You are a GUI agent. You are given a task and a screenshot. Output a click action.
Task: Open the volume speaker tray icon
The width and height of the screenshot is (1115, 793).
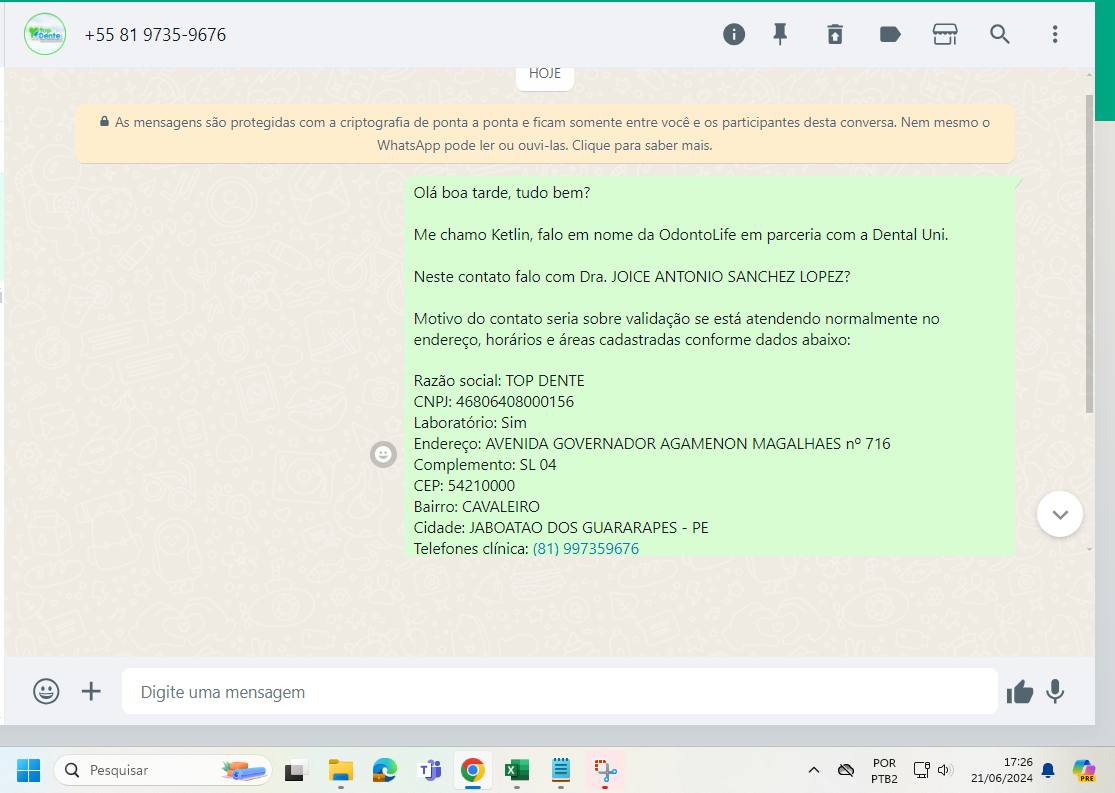click(945, 770)
